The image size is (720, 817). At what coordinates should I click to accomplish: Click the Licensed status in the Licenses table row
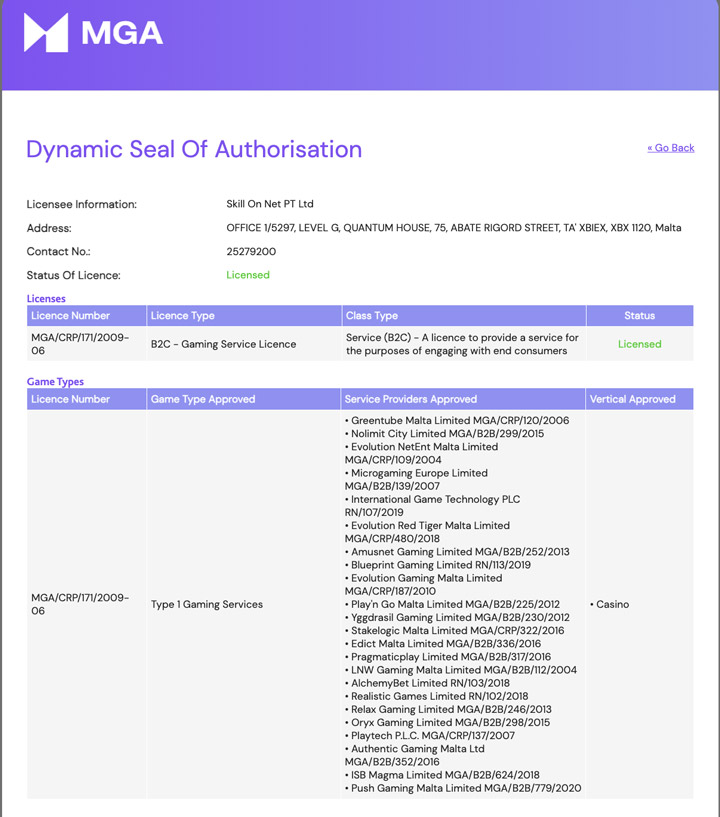(x=639, y=344)
